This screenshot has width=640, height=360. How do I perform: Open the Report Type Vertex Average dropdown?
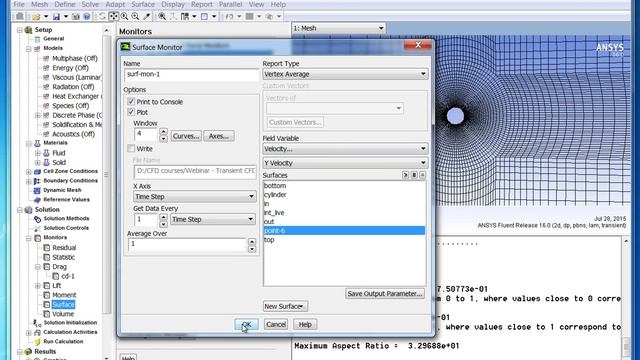pos(345,74)
